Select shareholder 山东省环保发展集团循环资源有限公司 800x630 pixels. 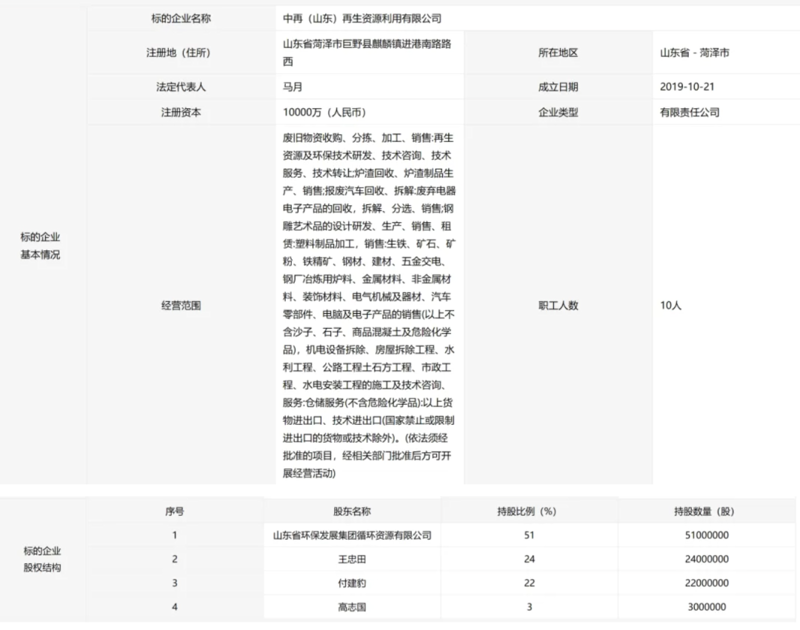[x=352, y=535]
